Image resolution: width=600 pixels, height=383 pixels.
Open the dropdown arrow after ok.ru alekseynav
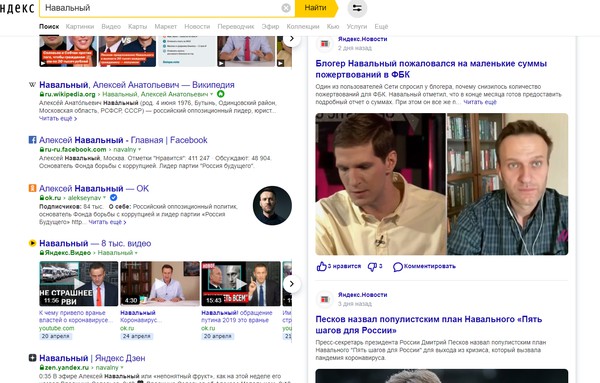tap(104, 198)
